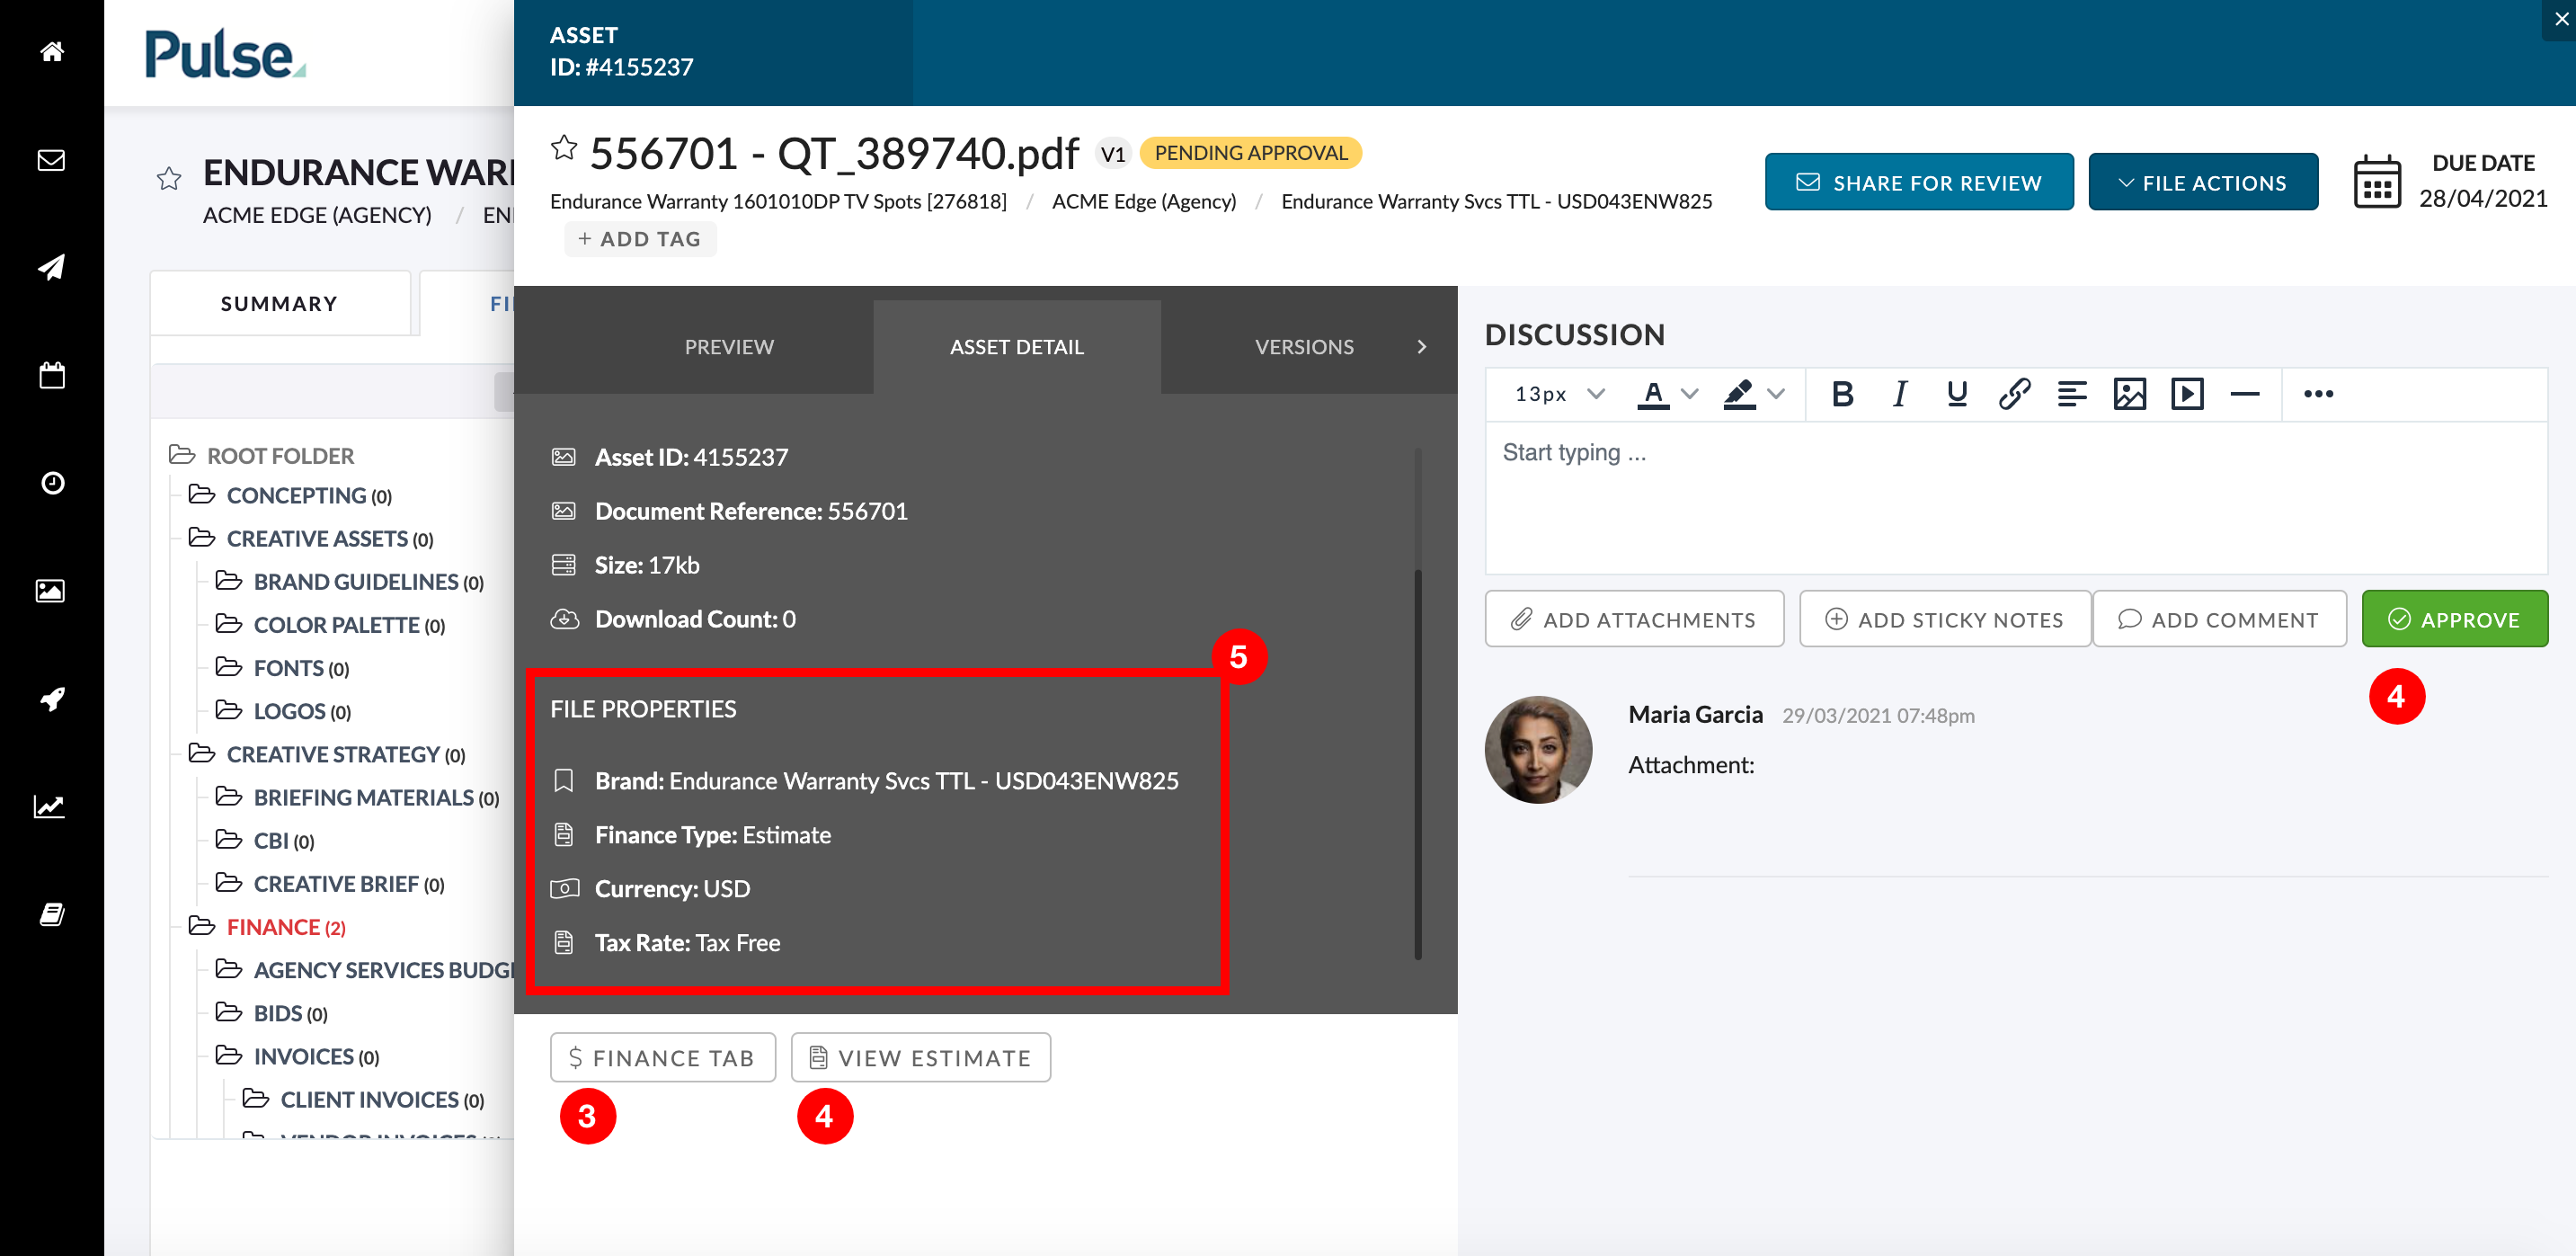Open the Client Invoices folder

tap(364, 1099)
